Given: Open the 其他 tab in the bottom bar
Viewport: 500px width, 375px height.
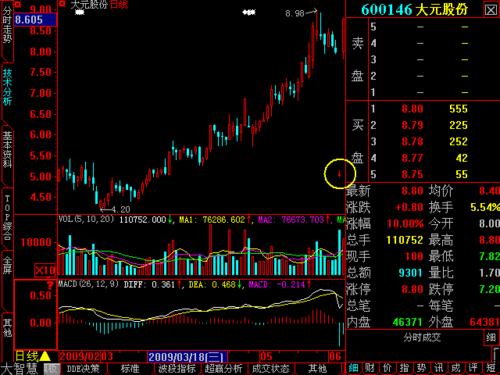Looking at the screenshot, I should coord(317,369).
